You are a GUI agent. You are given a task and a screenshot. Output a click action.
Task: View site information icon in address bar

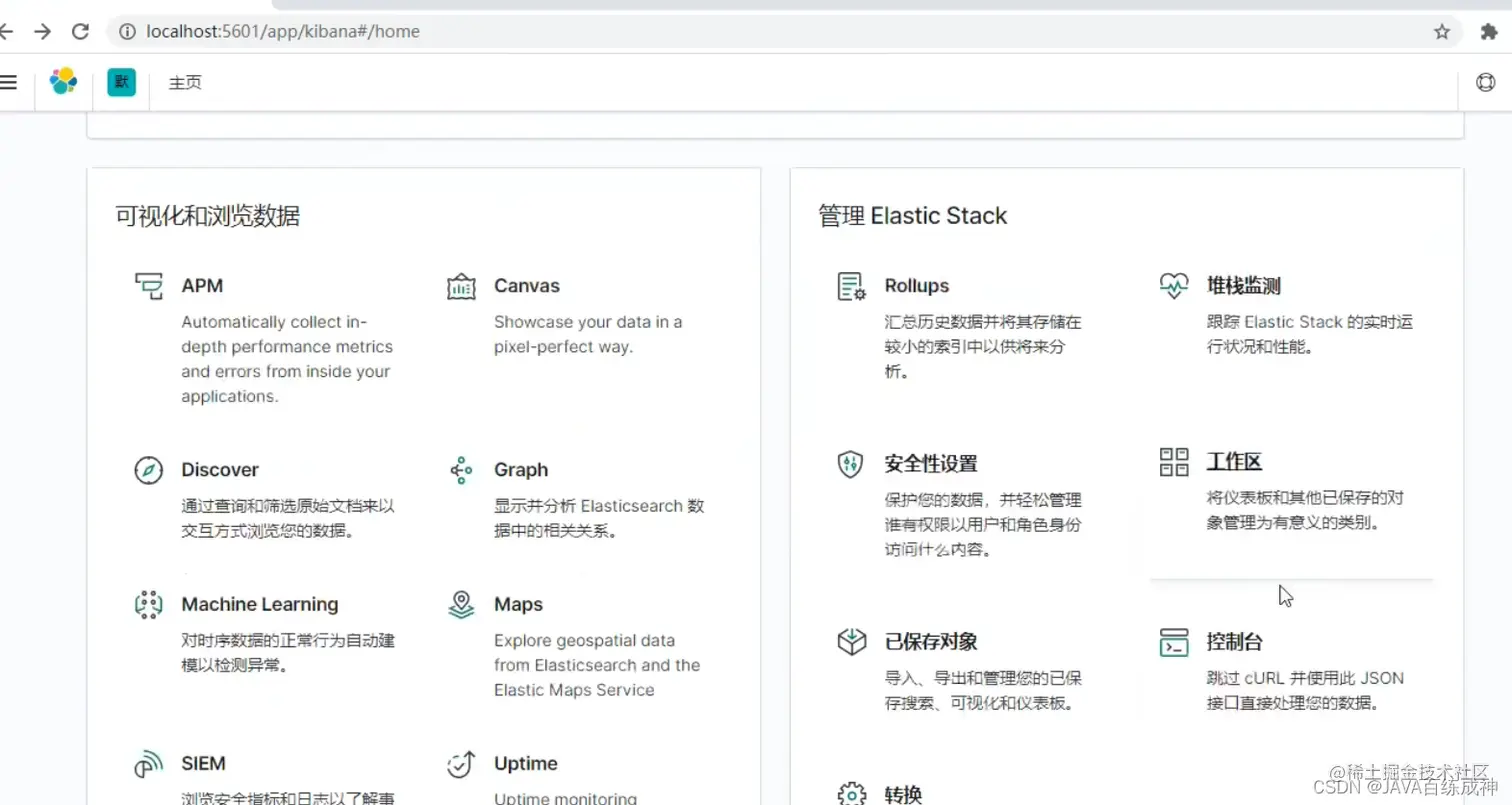(127, 32)
